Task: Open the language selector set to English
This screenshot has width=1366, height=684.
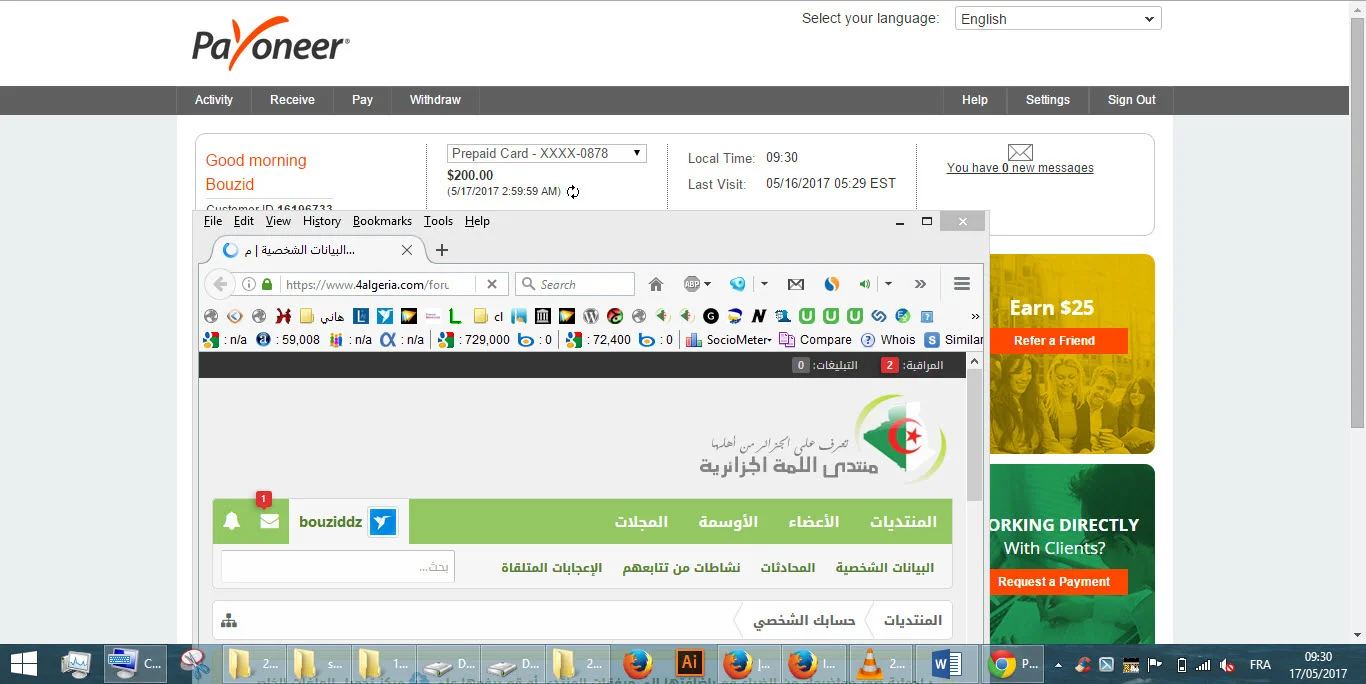Action: [1057, 19]
